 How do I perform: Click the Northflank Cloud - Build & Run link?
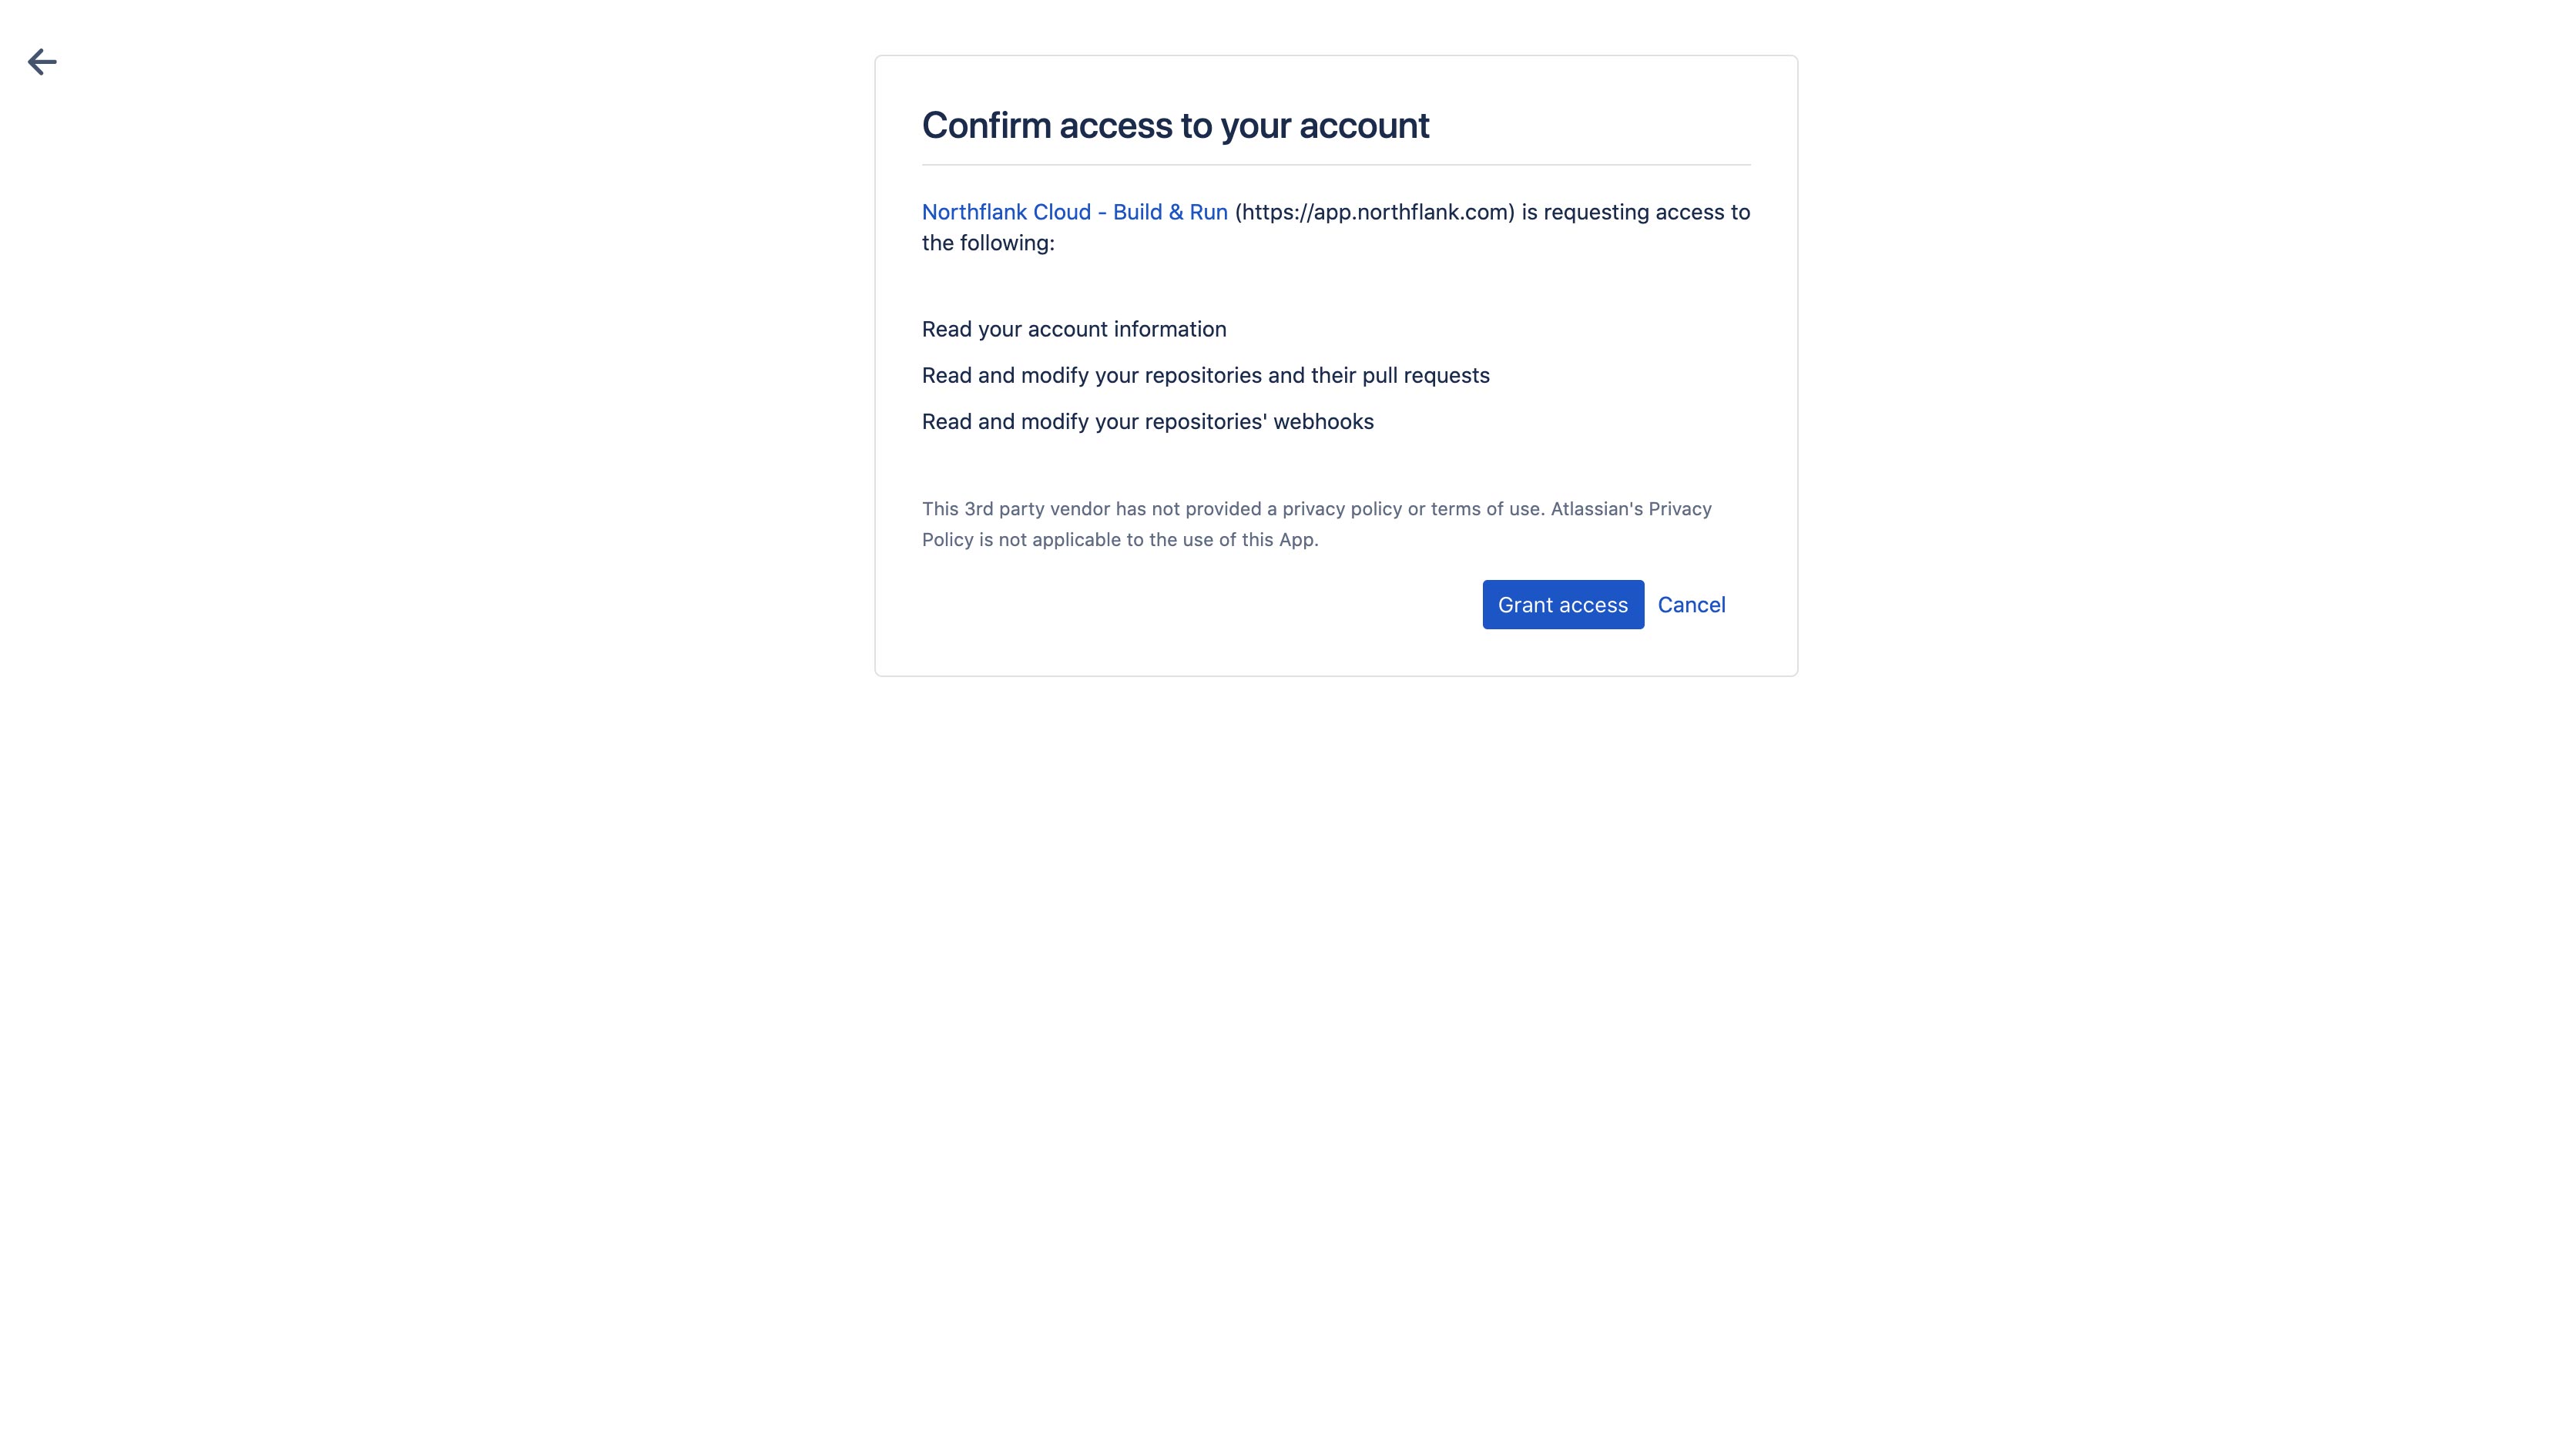pyautogui.click(x=1074, y=212)
